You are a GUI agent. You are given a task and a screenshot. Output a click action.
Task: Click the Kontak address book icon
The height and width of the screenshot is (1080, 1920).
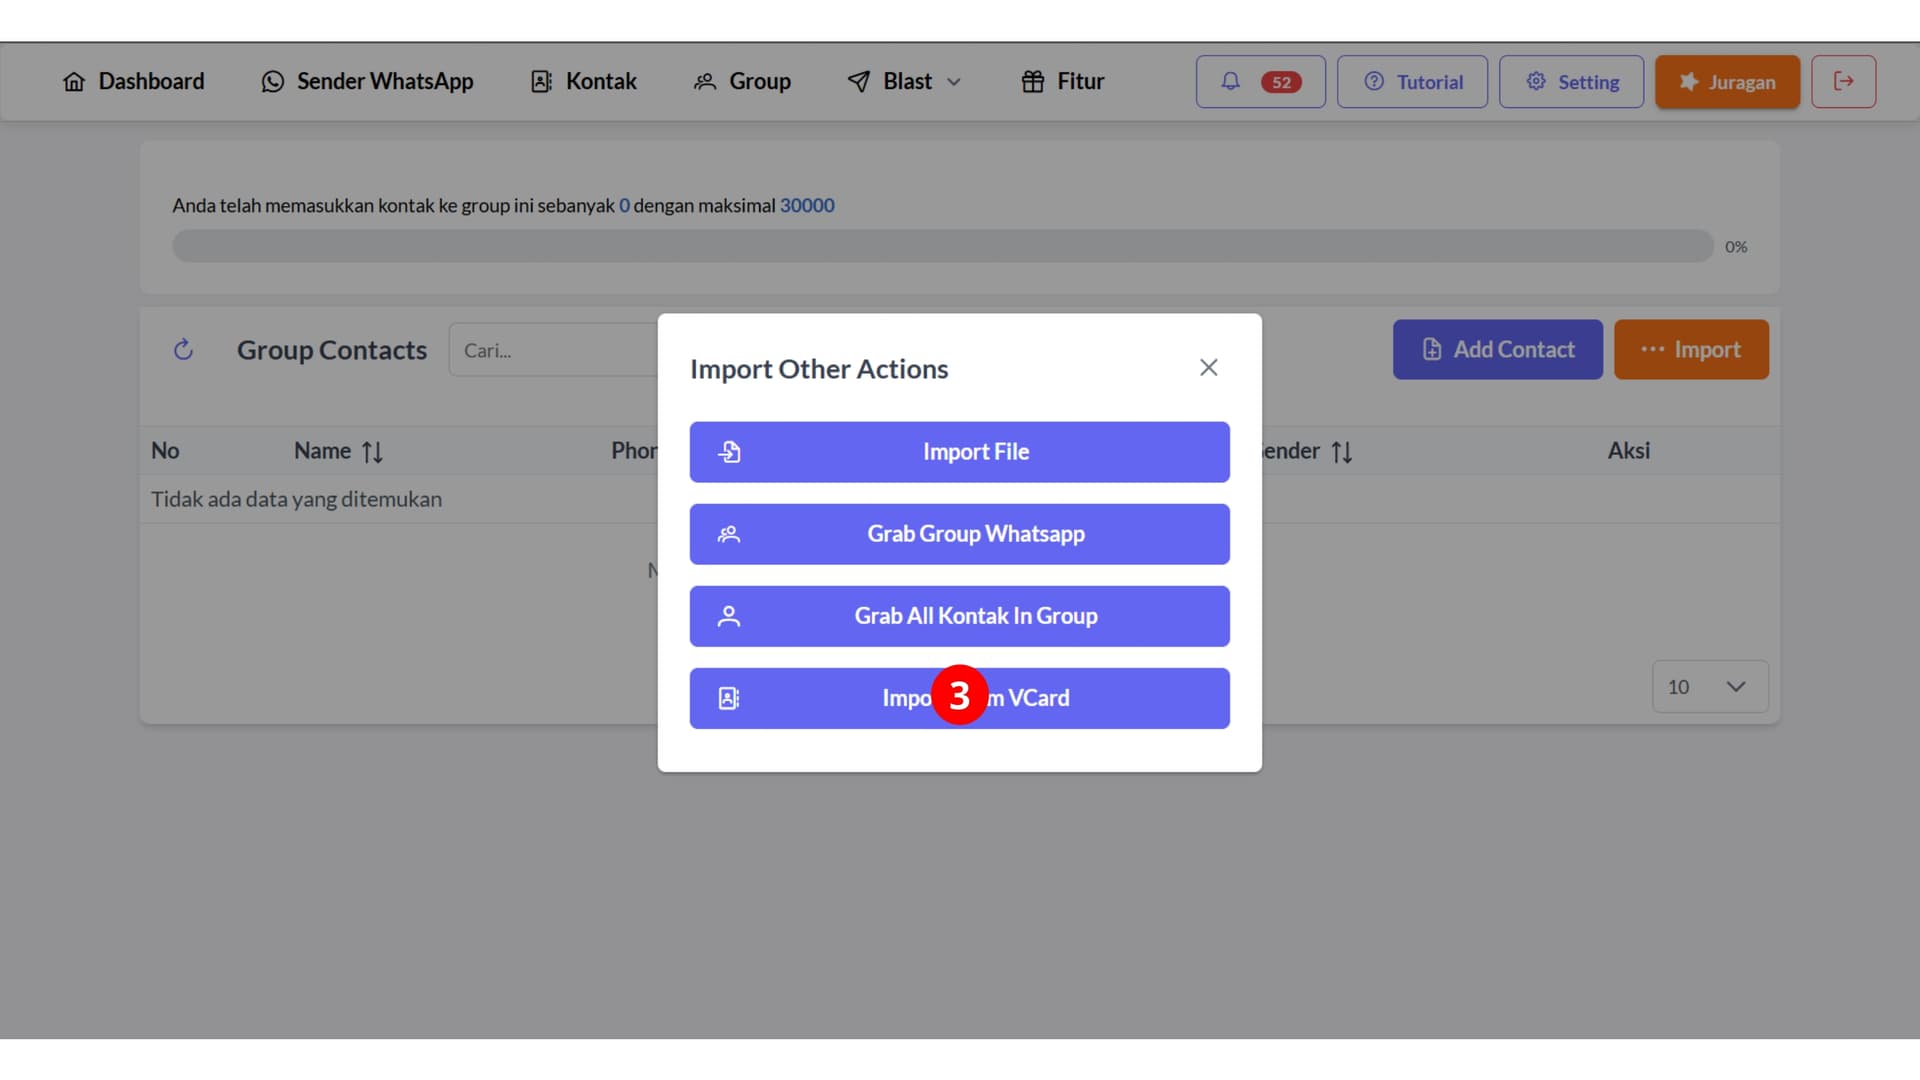[x=541, y=82]
